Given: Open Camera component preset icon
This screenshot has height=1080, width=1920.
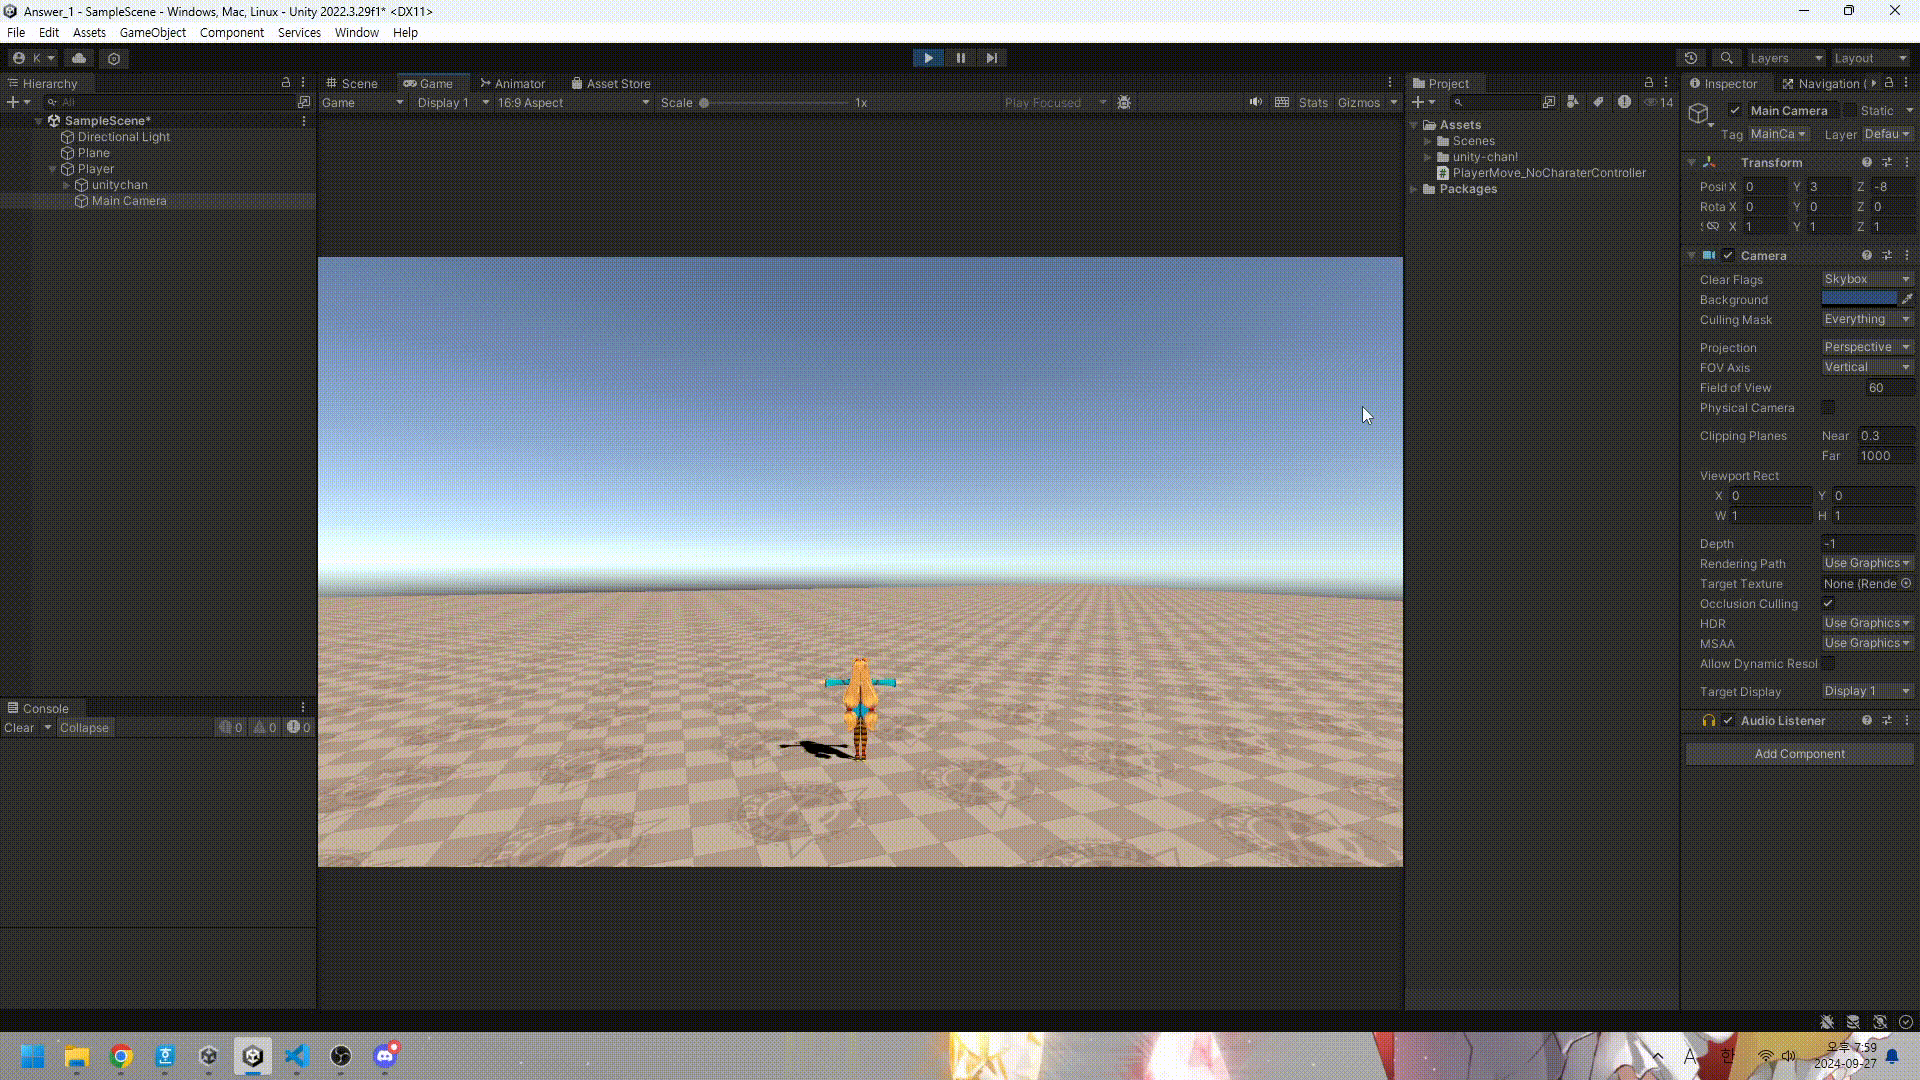Looking at the screenshot, I should coord(1887,256).
